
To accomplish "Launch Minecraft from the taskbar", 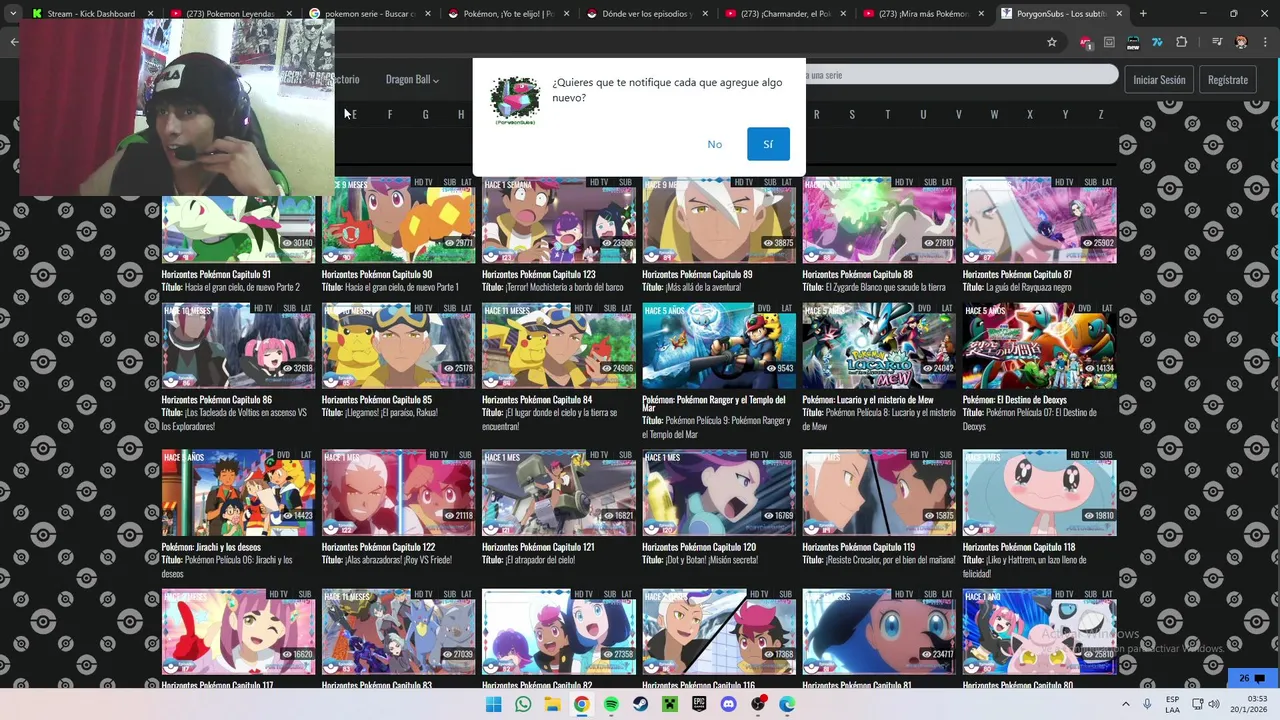I will (670, 704).
